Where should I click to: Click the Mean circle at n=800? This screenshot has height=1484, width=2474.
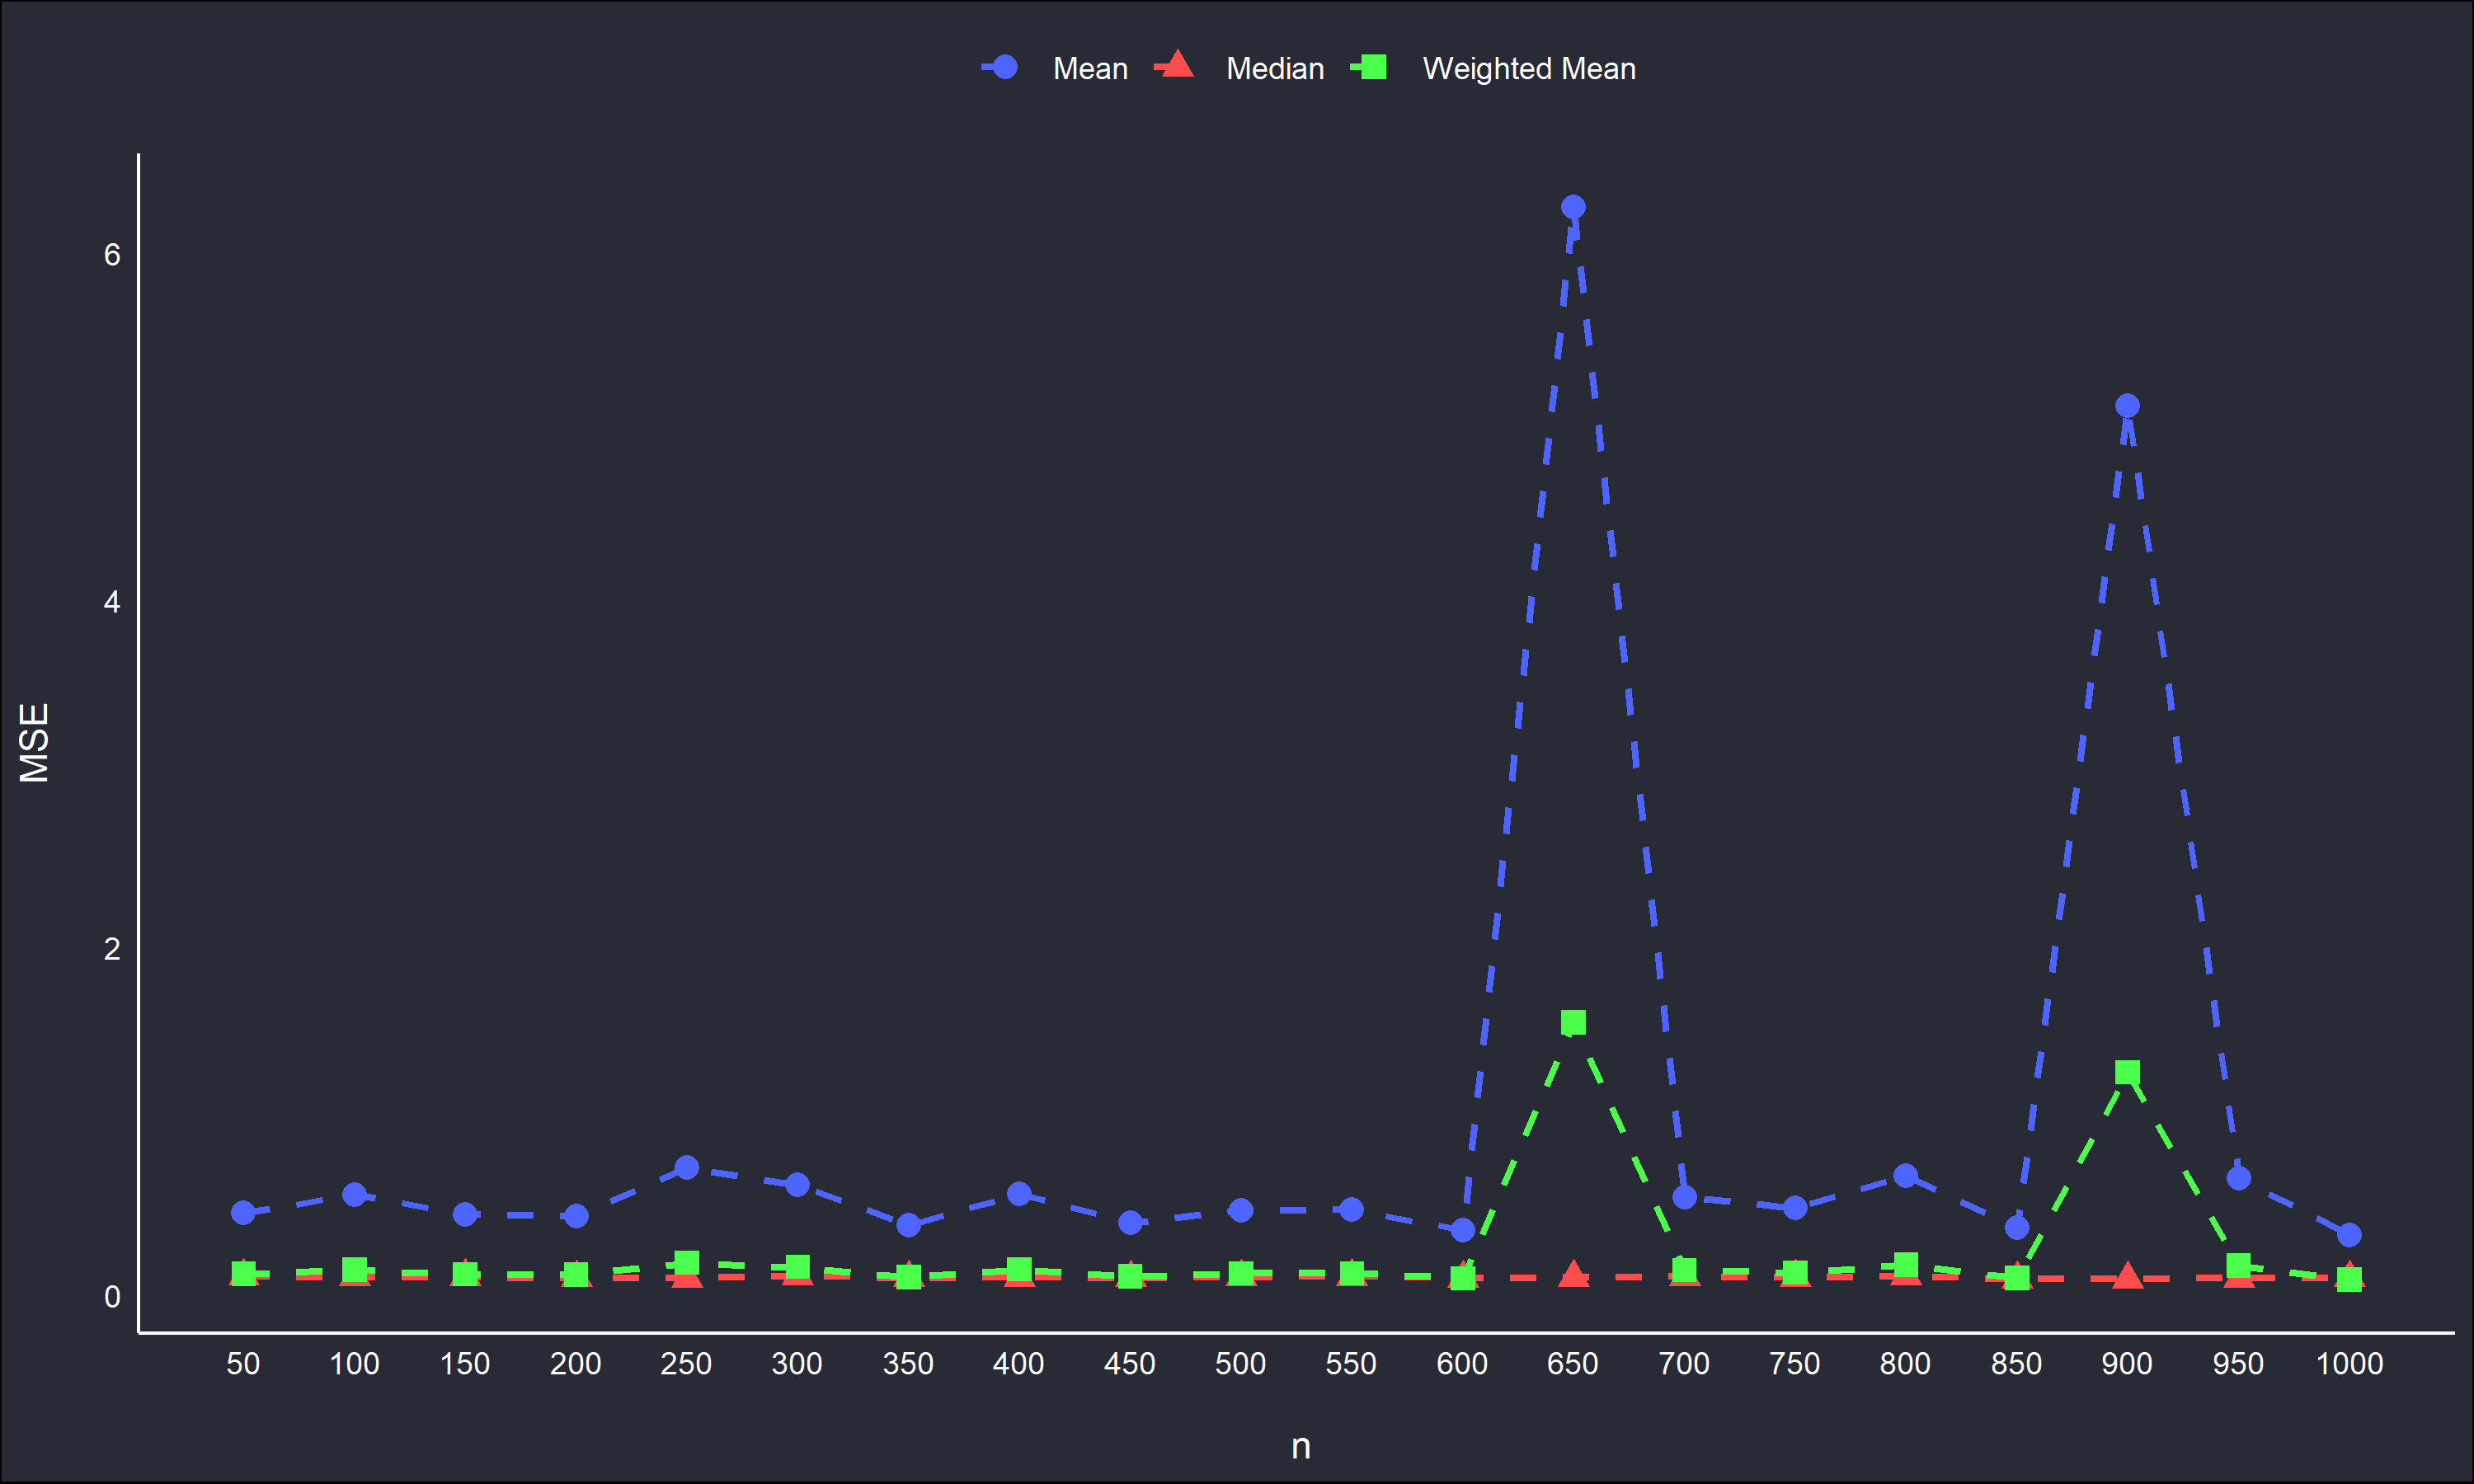tap(1906, 1175)
